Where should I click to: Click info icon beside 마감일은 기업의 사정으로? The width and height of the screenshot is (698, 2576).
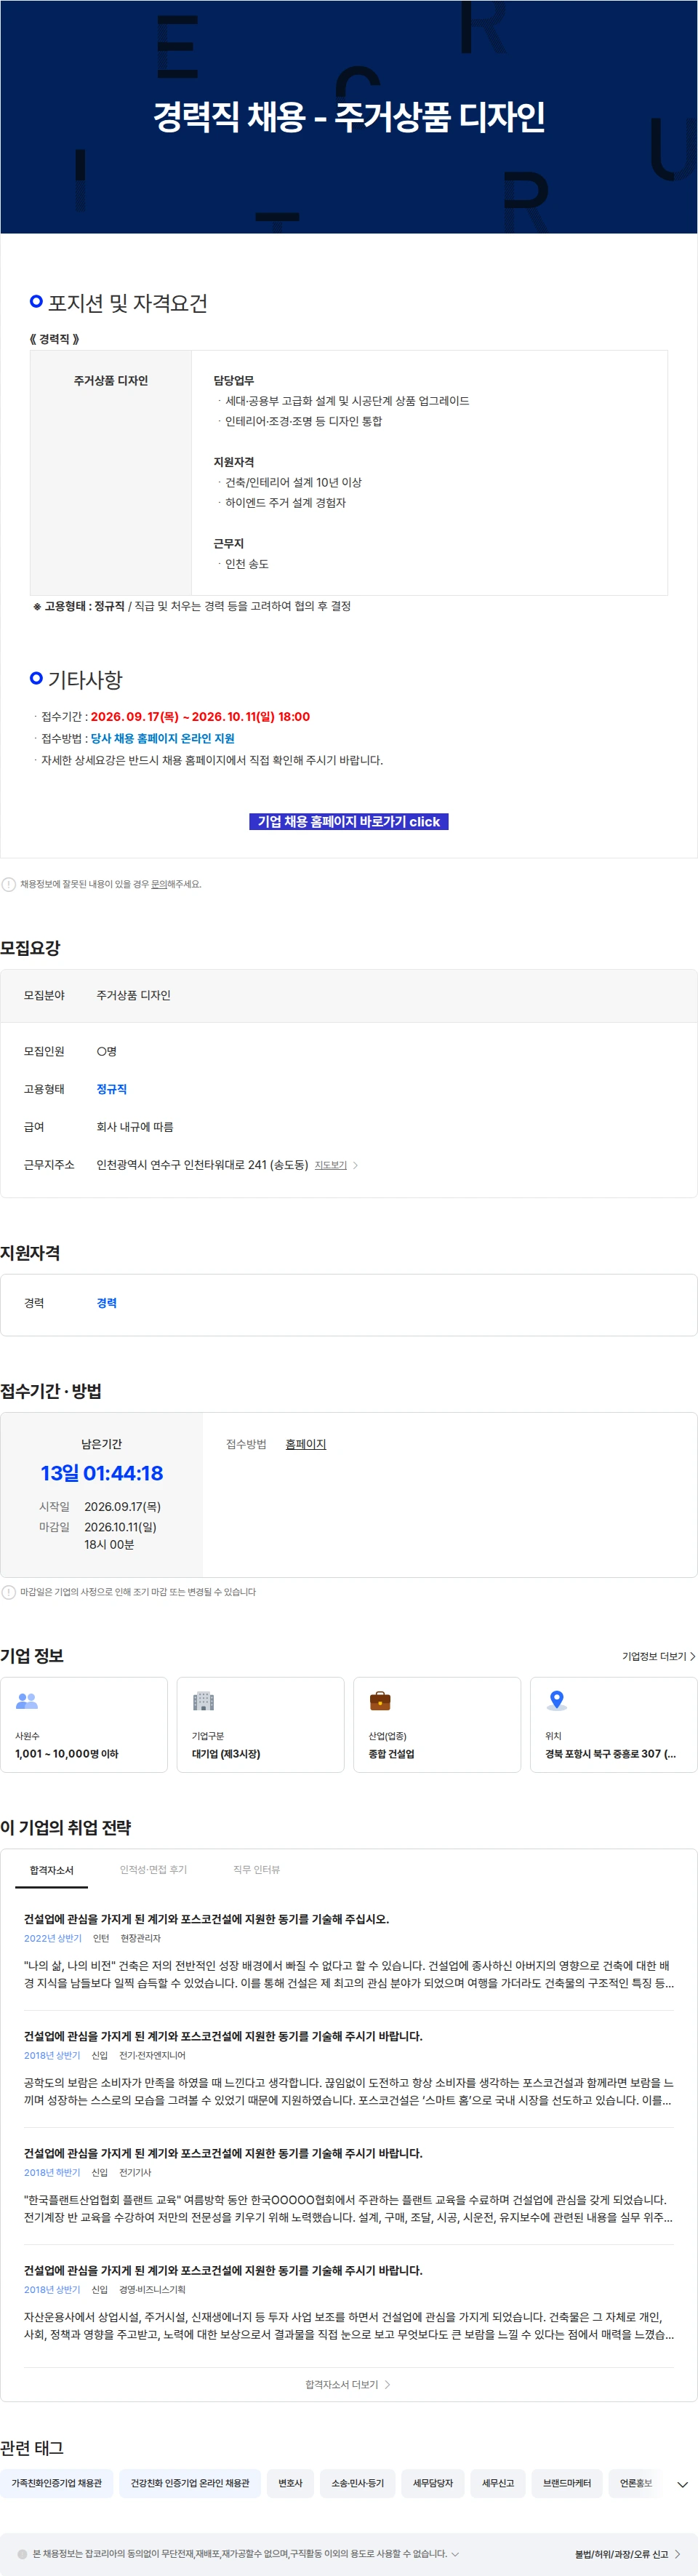(x=9, y=1592)
